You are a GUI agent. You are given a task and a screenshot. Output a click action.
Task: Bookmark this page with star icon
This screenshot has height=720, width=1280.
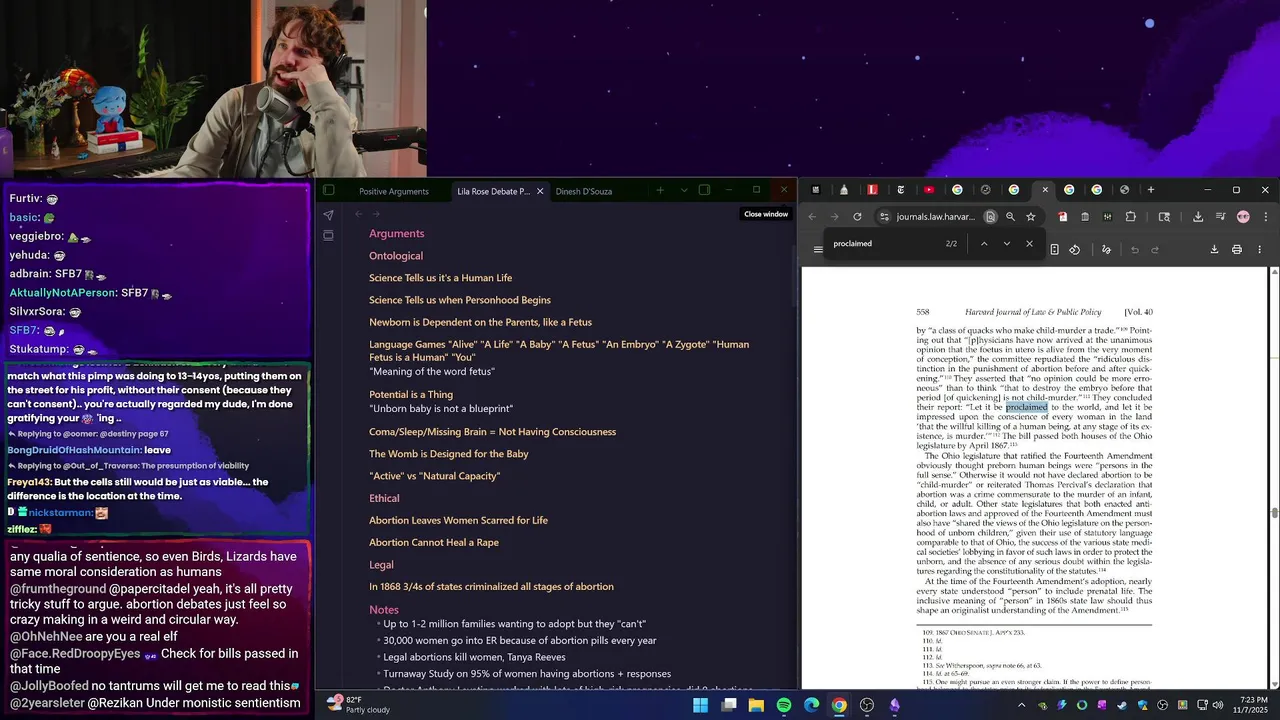click(1030, 216)
